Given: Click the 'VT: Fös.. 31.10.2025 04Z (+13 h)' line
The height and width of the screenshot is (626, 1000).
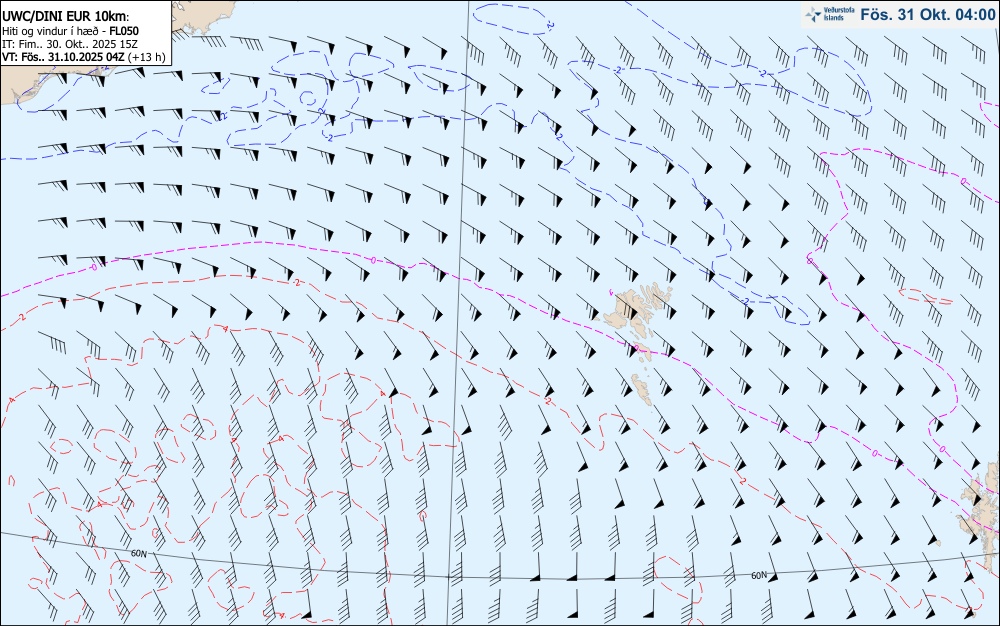Looking at the screenshot, I should 84,57.
